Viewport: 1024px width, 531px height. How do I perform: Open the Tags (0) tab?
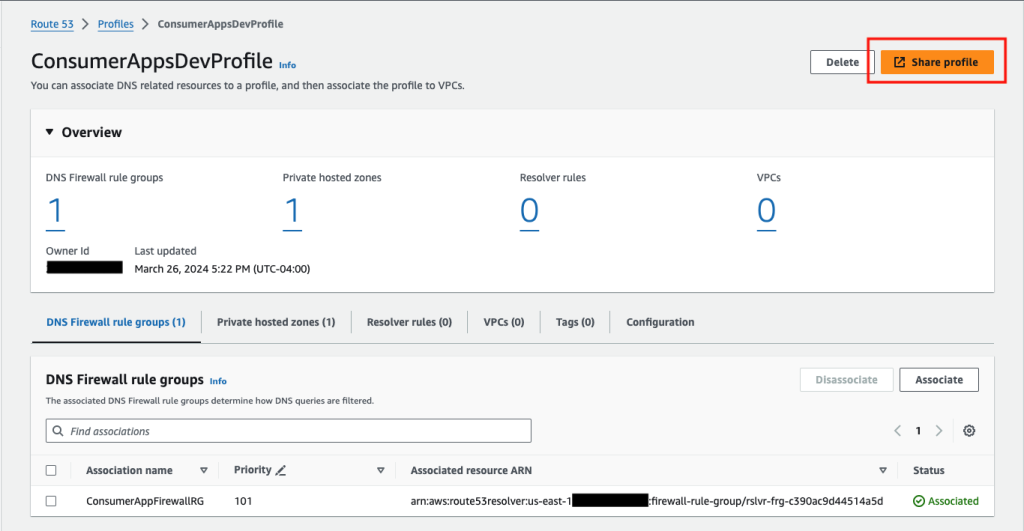click(575, 322)
